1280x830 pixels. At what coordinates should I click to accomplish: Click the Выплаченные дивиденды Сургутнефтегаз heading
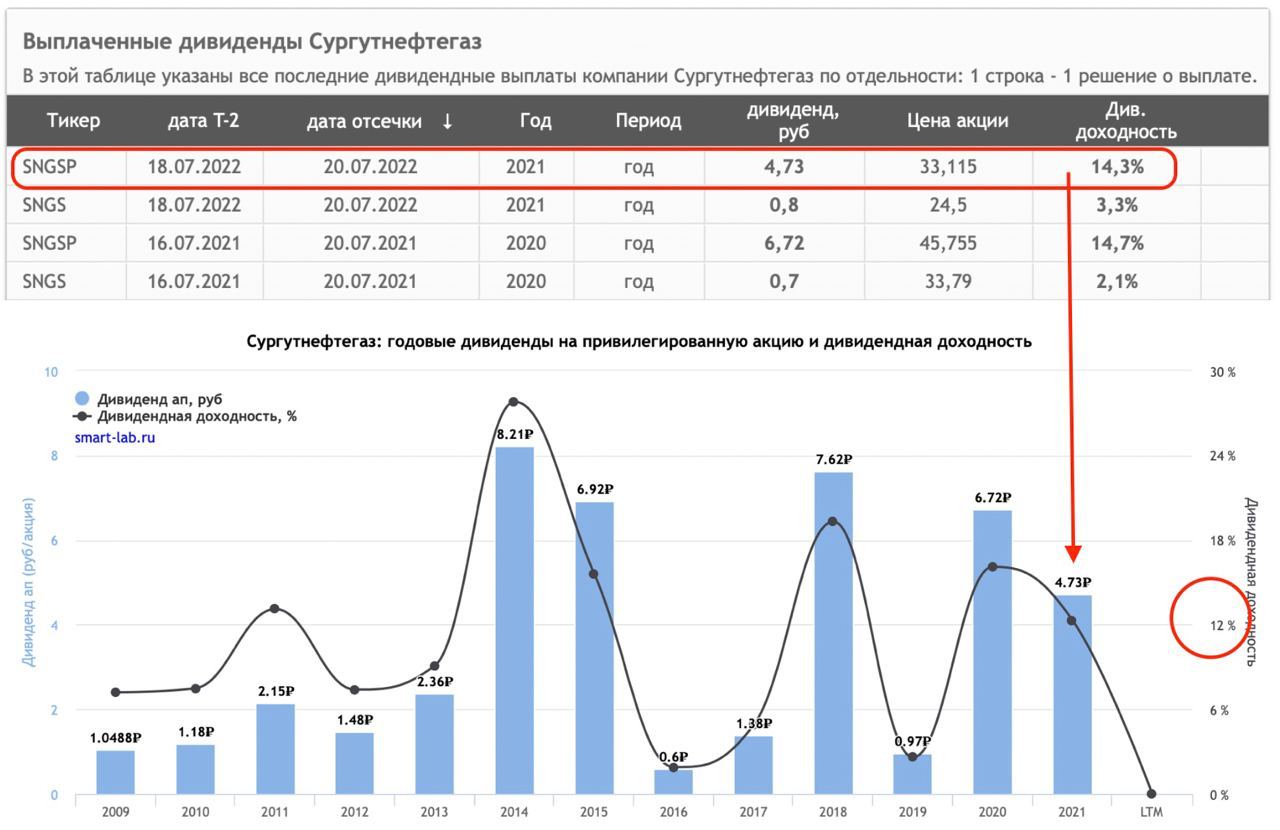(x=252, y=42)
